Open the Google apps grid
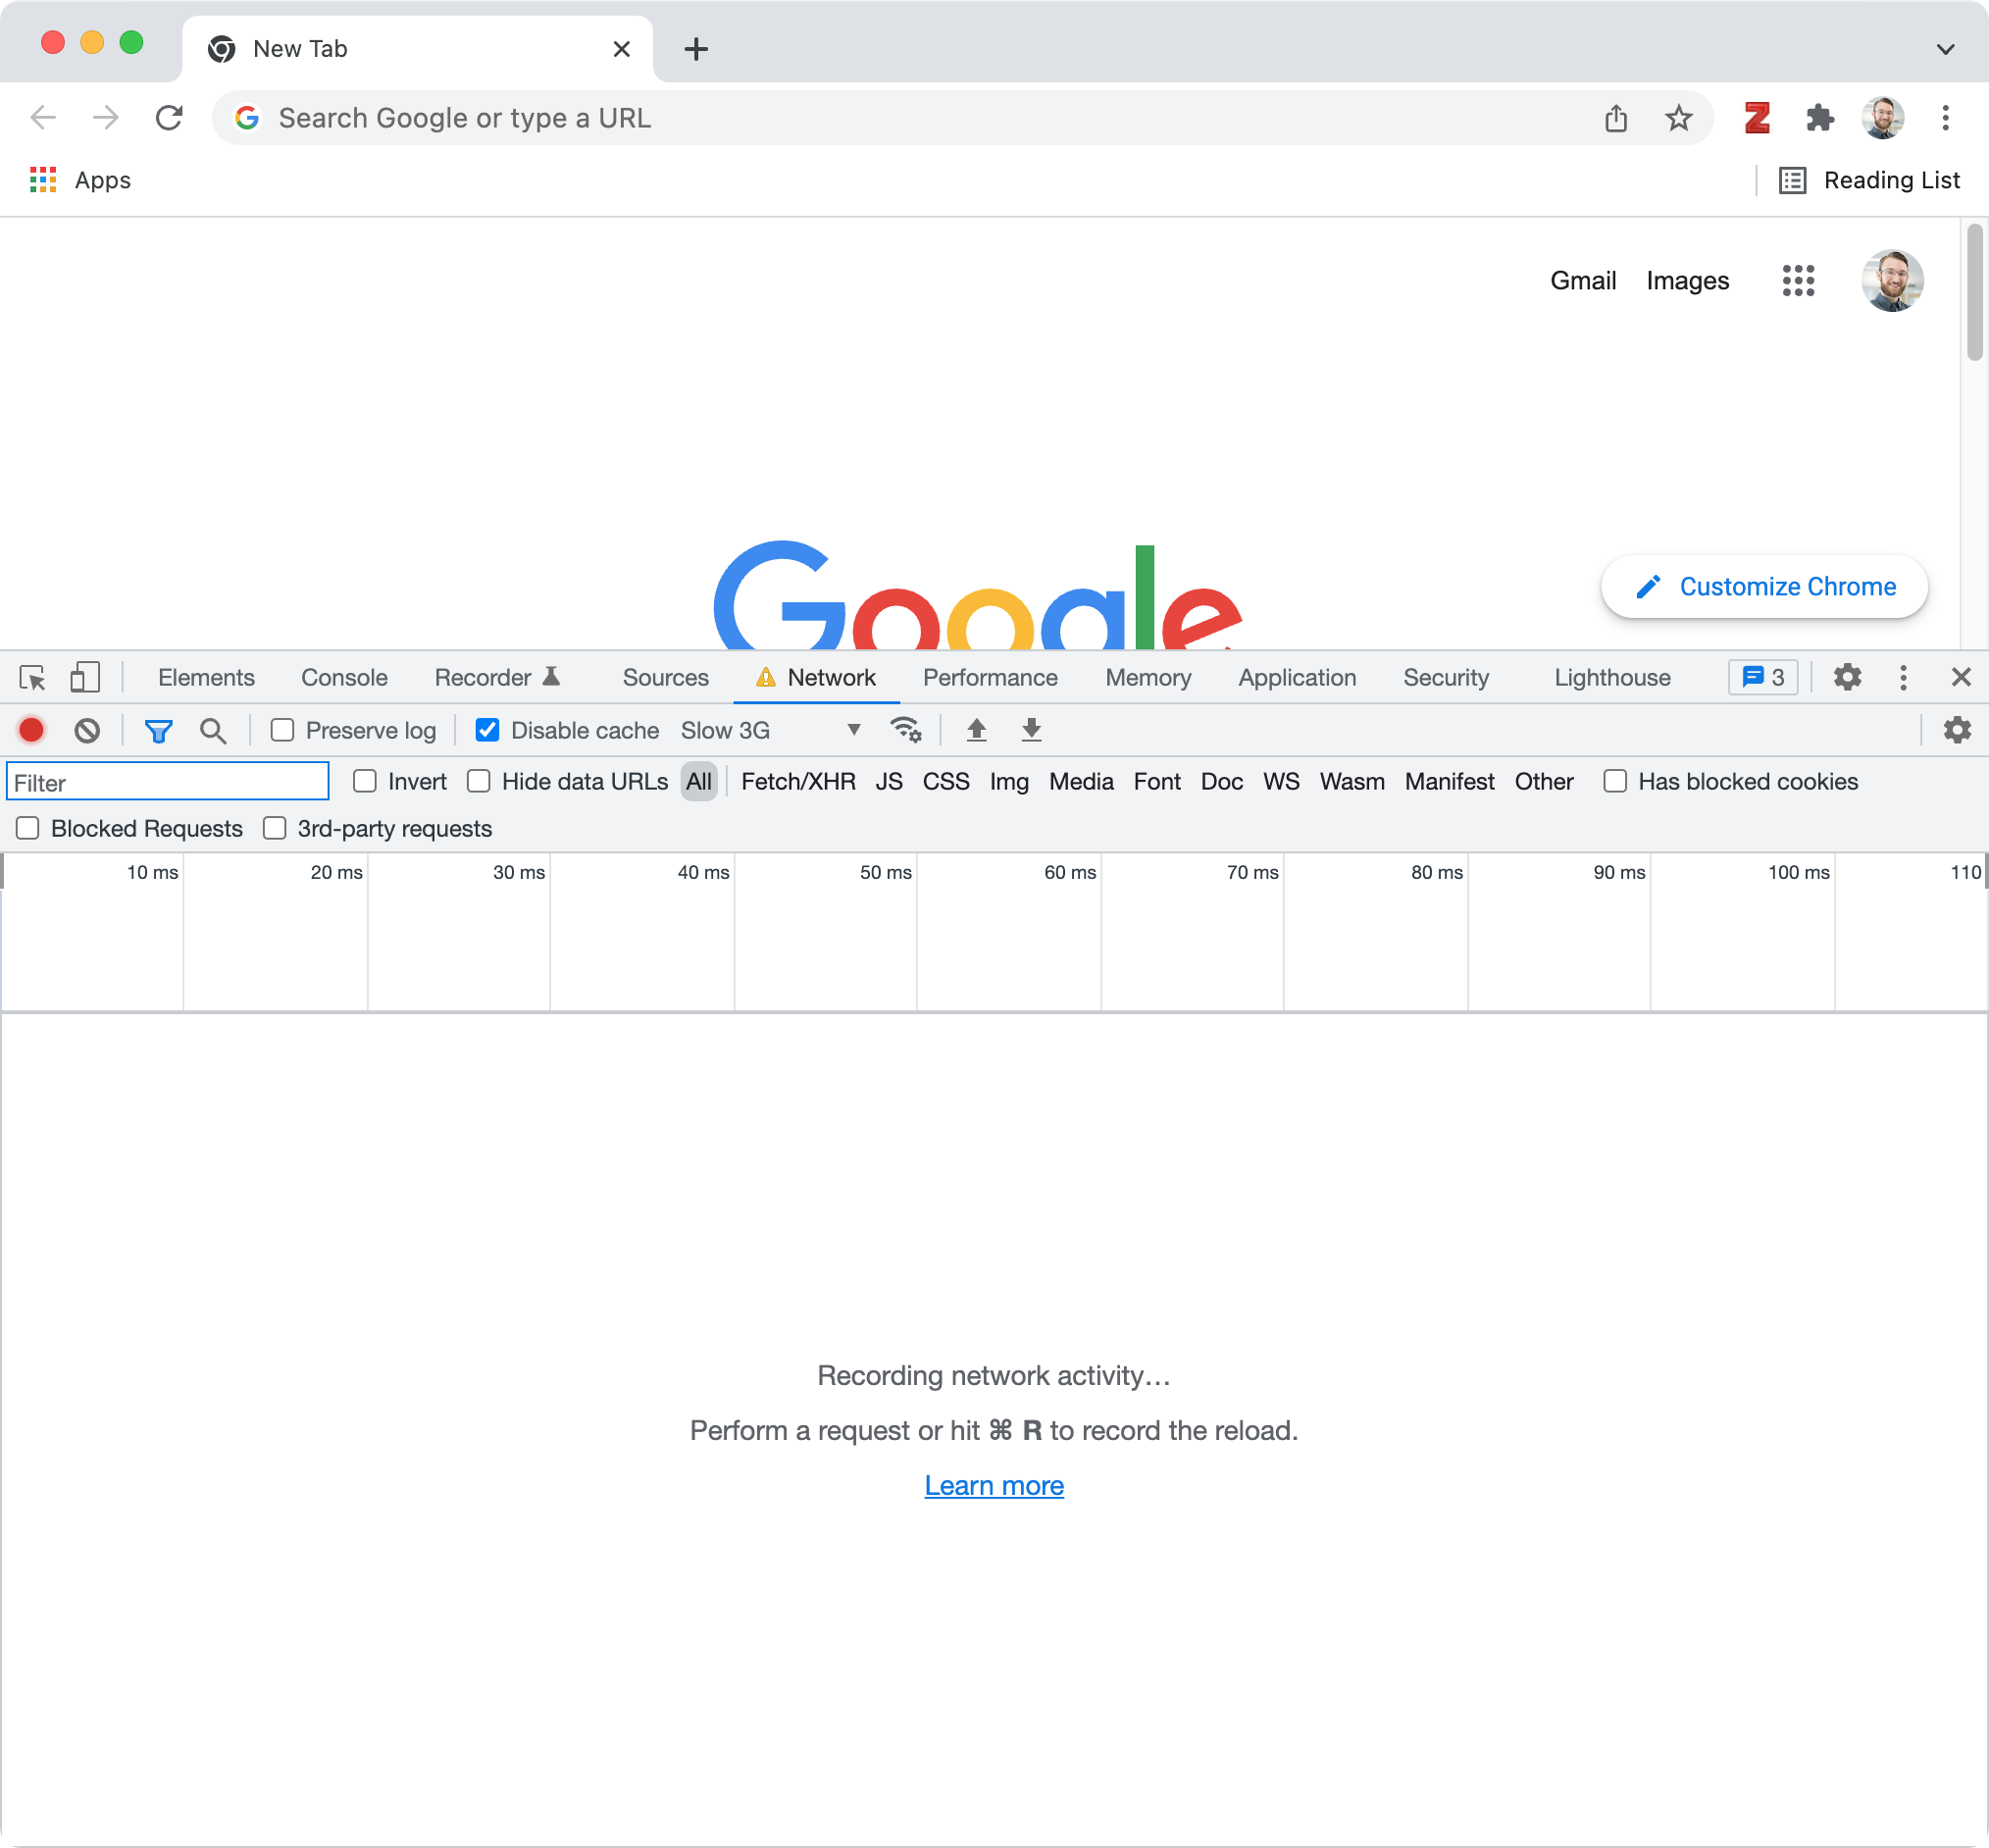 pyautogui.click(x=1798, y=281)
